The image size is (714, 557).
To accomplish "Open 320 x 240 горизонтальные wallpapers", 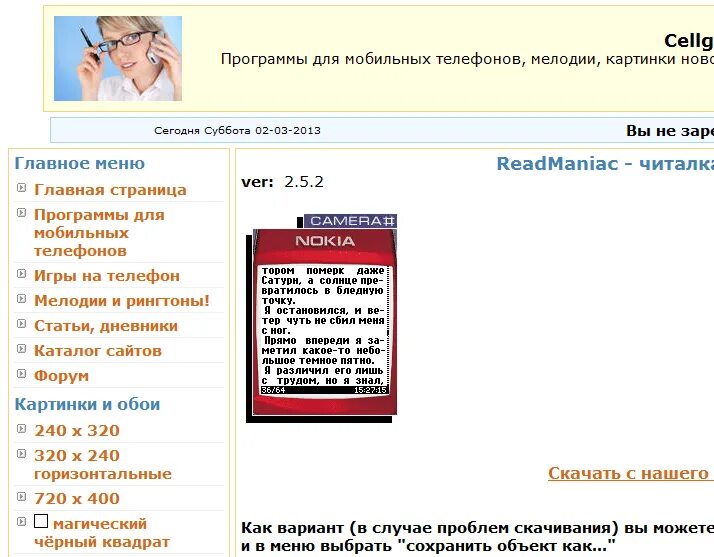I will click(x=103, y=464).
